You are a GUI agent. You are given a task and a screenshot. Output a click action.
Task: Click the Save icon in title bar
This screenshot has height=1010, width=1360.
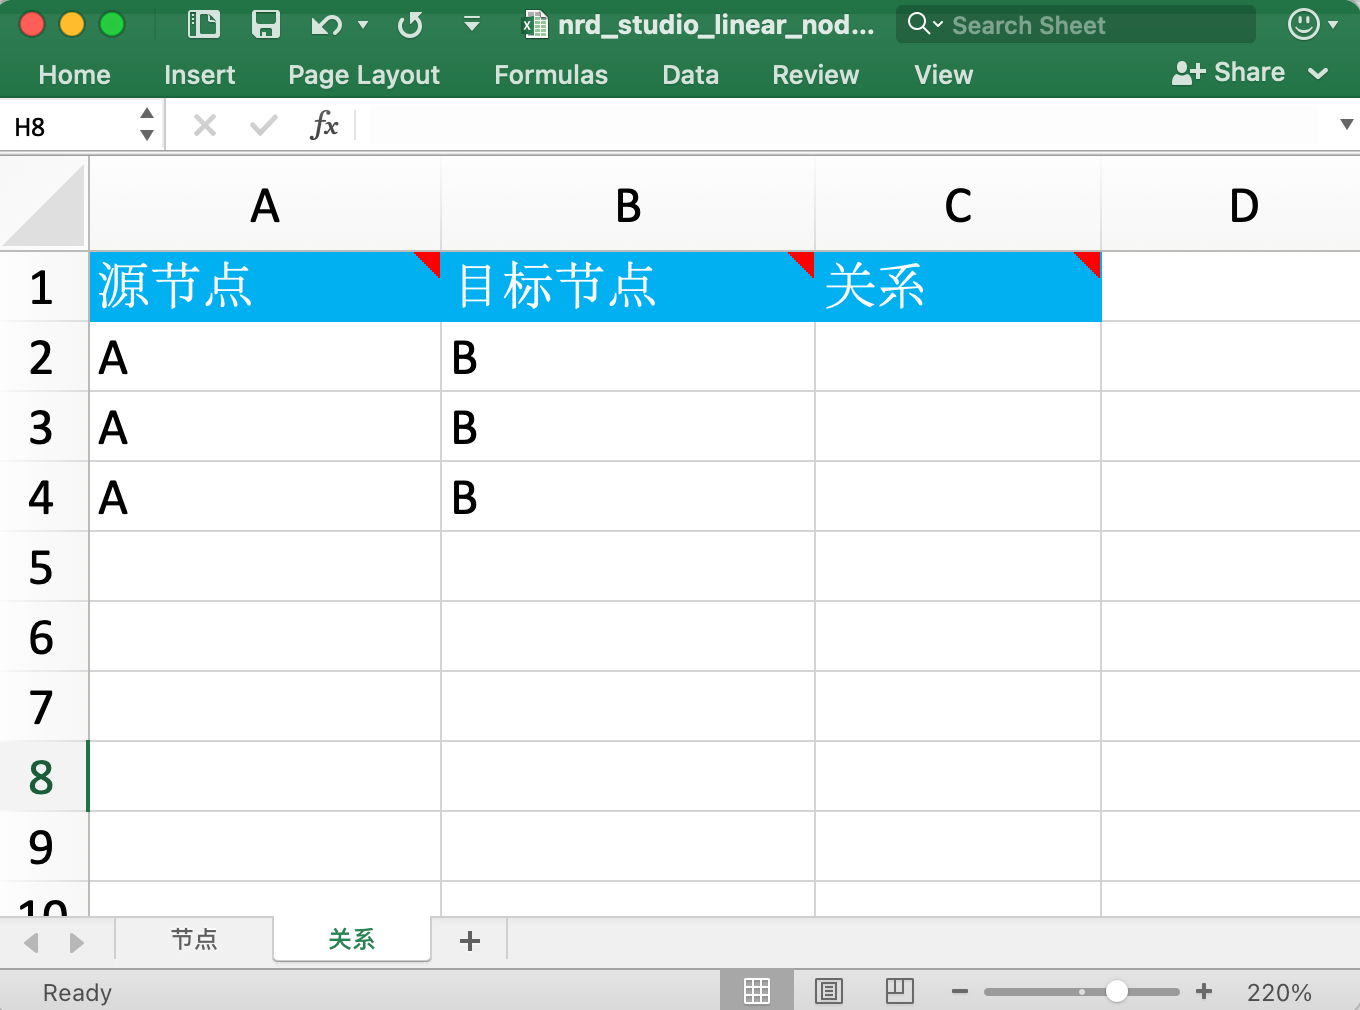click(266, 24)
